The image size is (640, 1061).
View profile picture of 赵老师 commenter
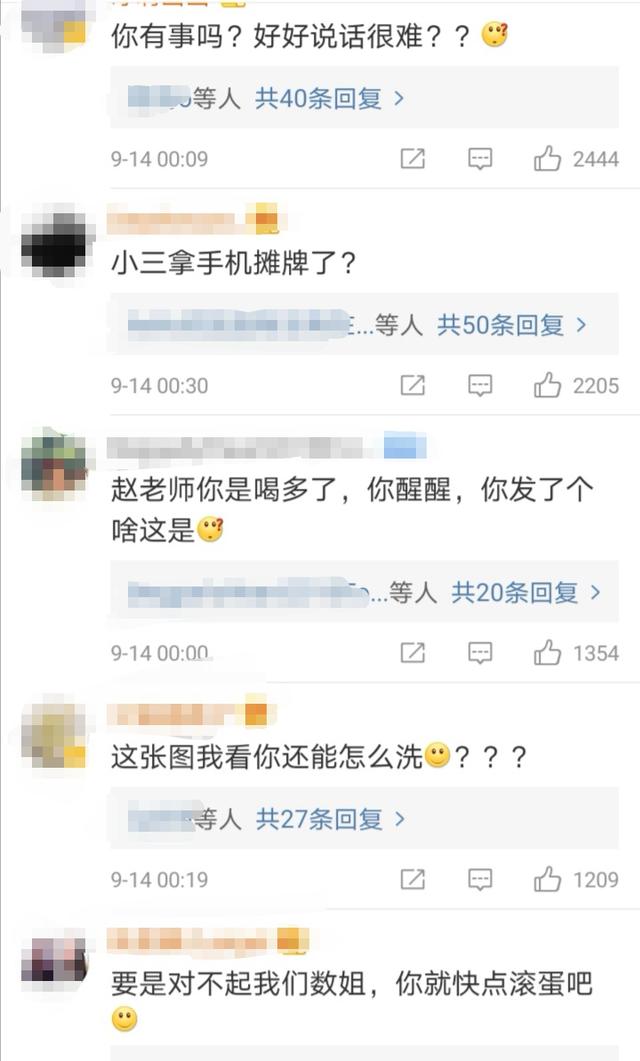pos(54,466)
